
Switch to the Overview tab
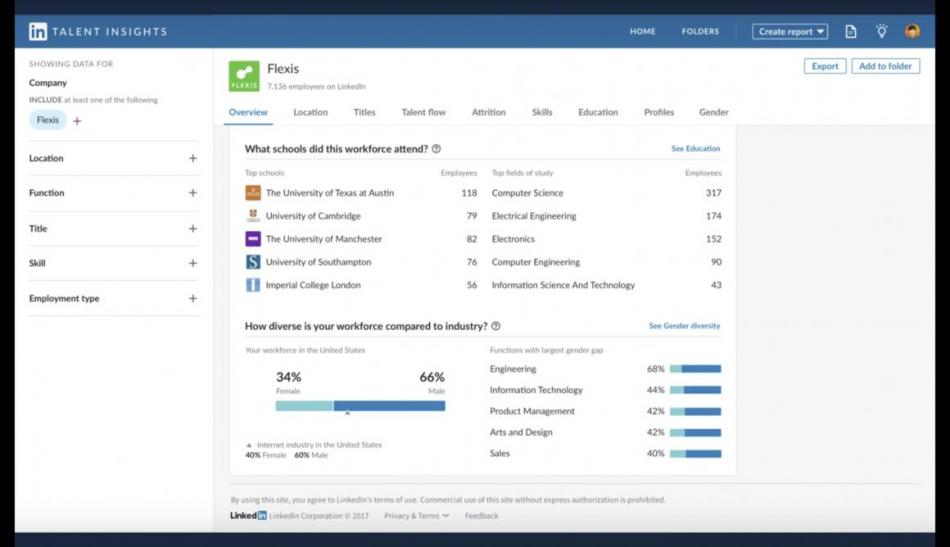pyautogui.click(x=248, y=112)
